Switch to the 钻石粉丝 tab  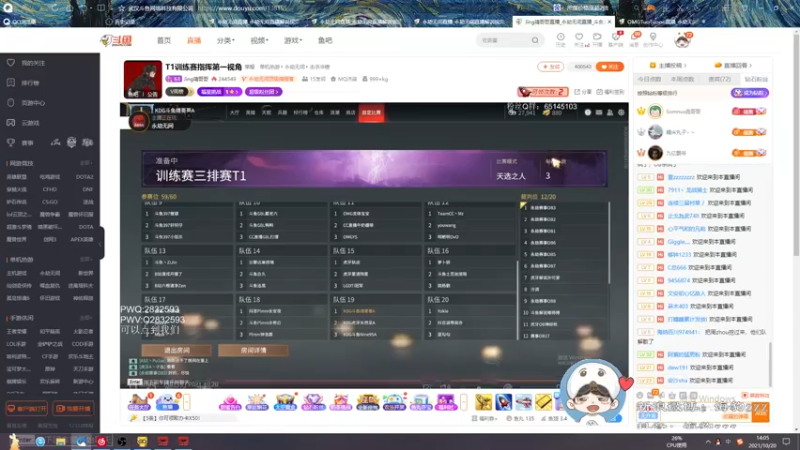click(756, 79)
